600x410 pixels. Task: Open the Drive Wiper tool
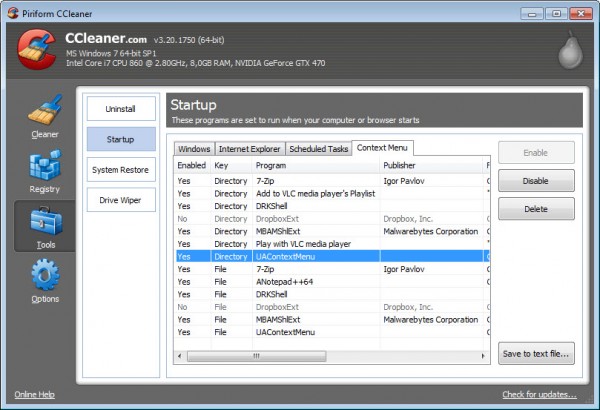point(121,200)
